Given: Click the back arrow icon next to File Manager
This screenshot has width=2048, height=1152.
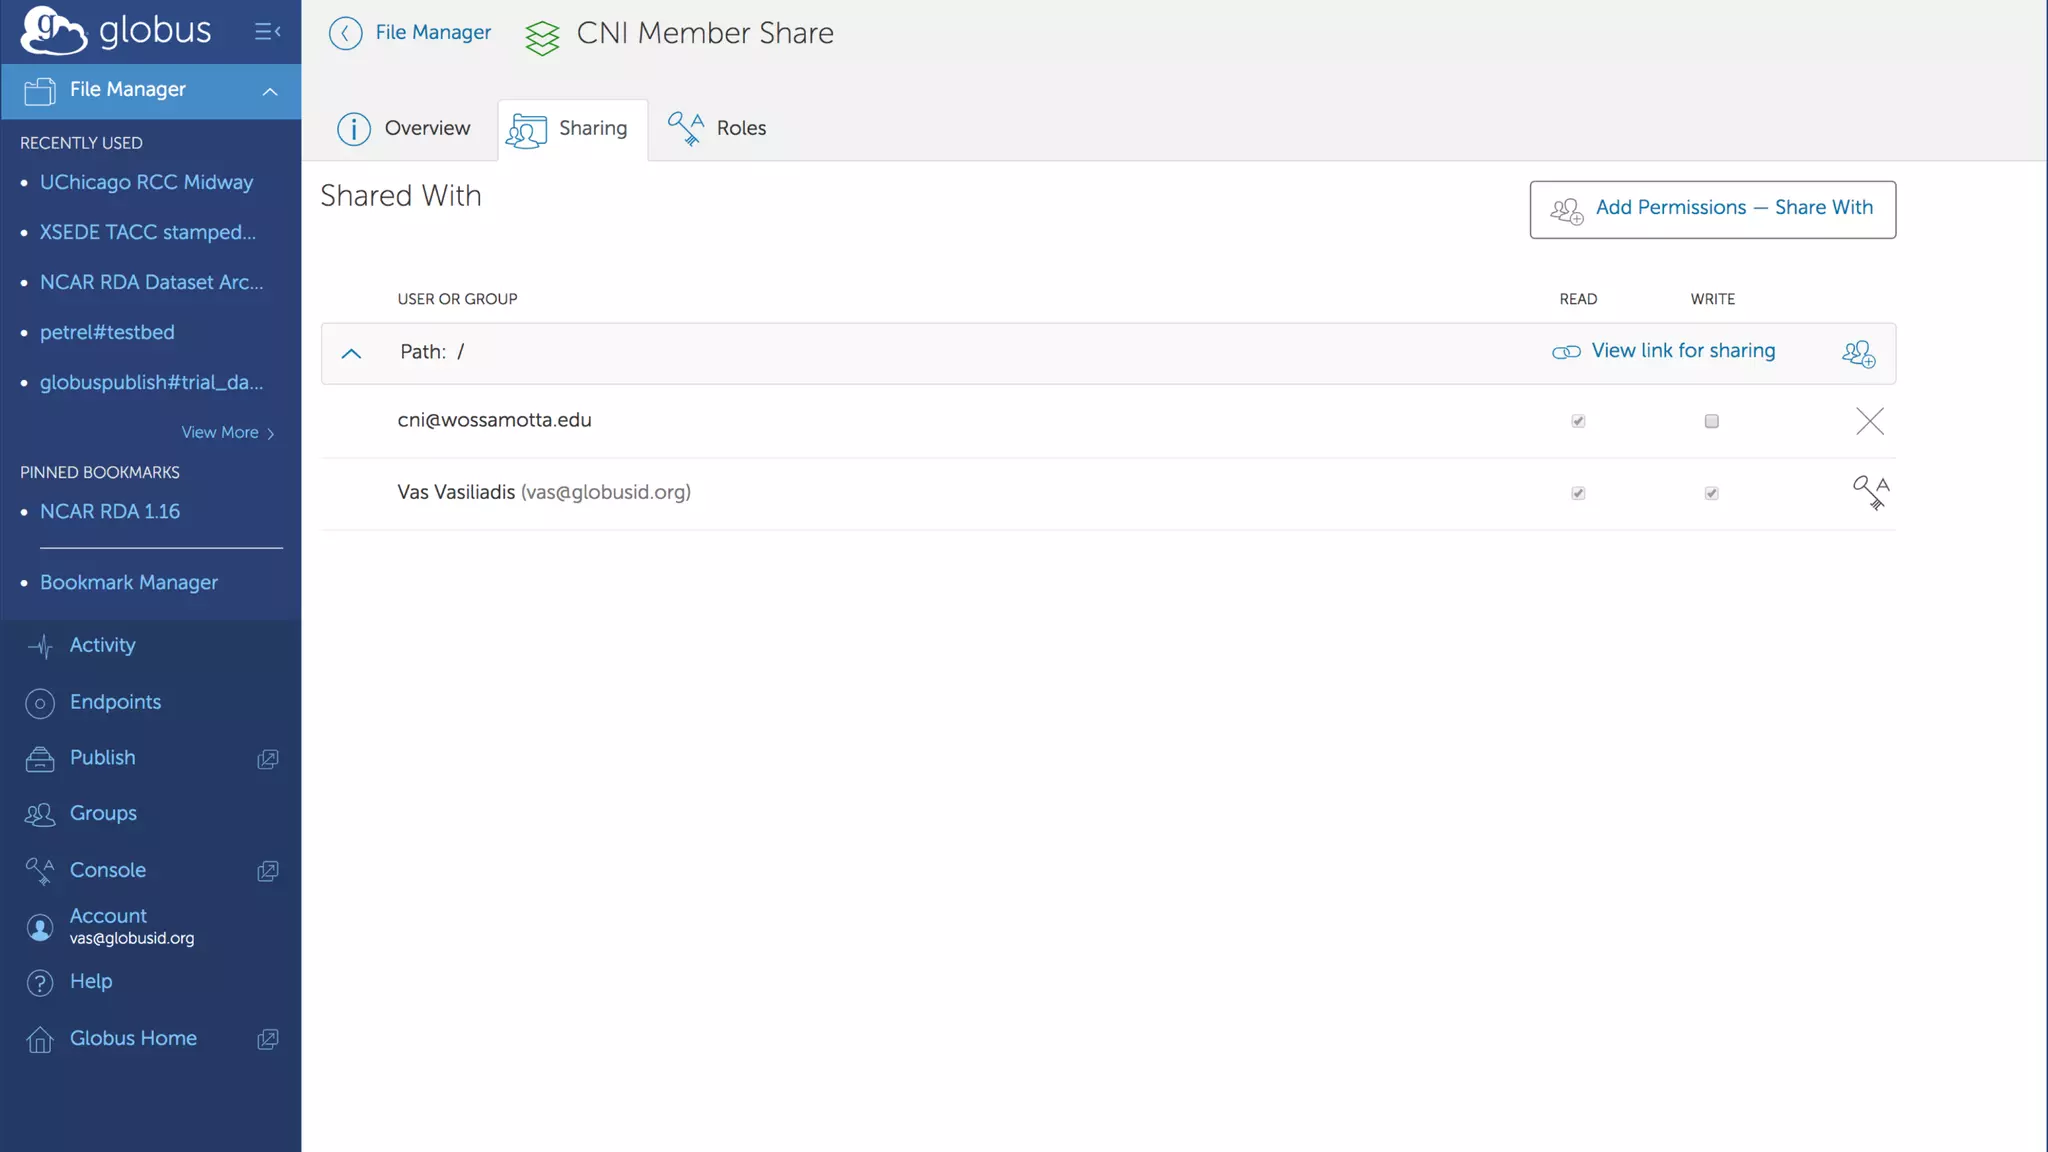Looking at the screenshot, I should click(x=345, y=33).
